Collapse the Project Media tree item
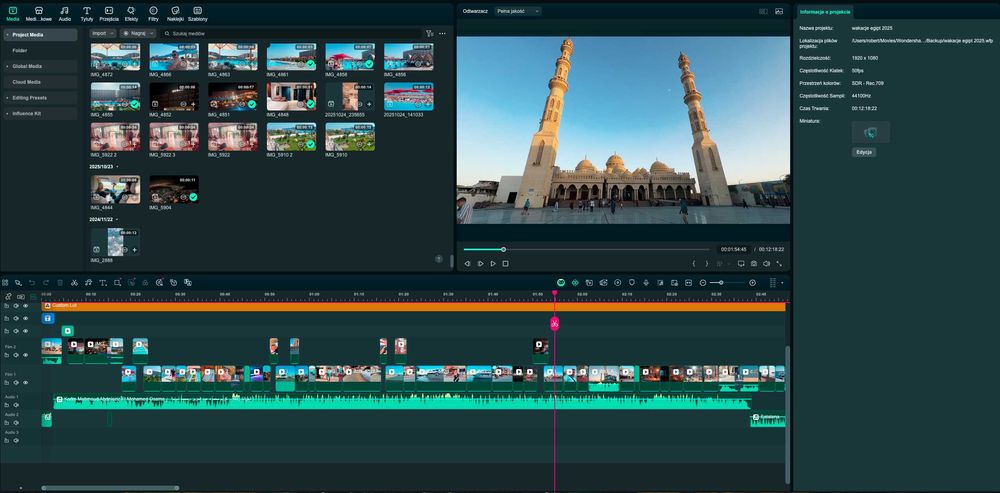The height and width of the screenshot is (493, 1000). click(7, 34)
